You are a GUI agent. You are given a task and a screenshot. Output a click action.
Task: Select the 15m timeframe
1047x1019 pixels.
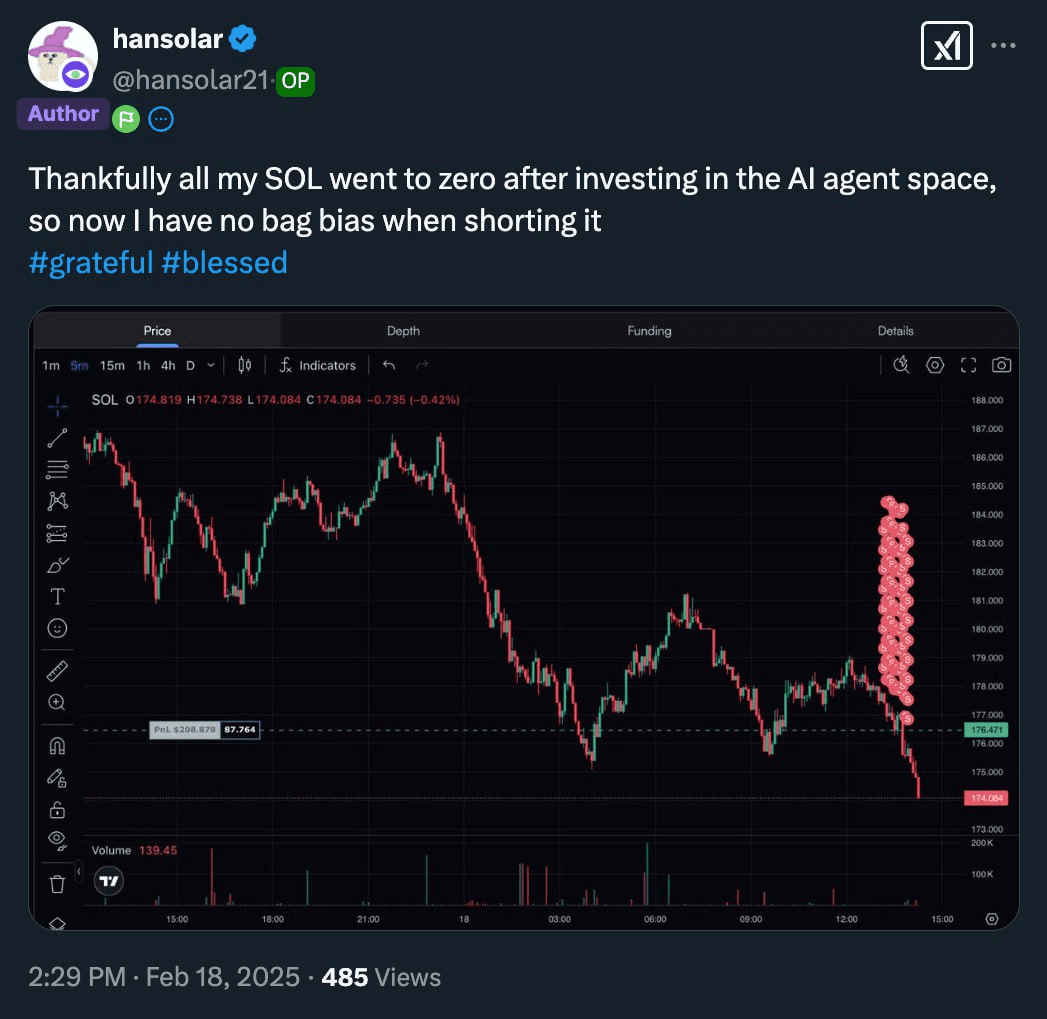coord(112,365)
